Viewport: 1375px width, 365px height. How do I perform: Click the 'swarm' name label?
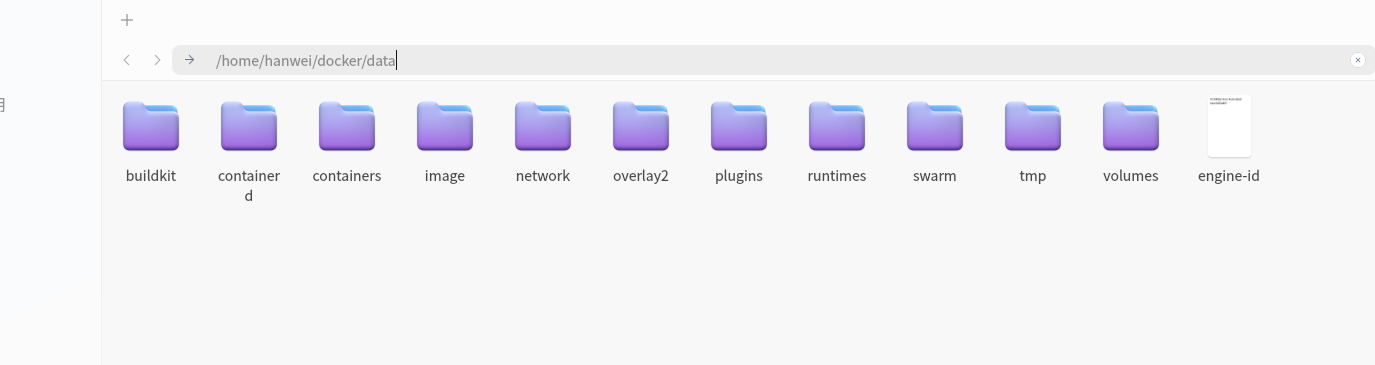[x=935, y=176]
